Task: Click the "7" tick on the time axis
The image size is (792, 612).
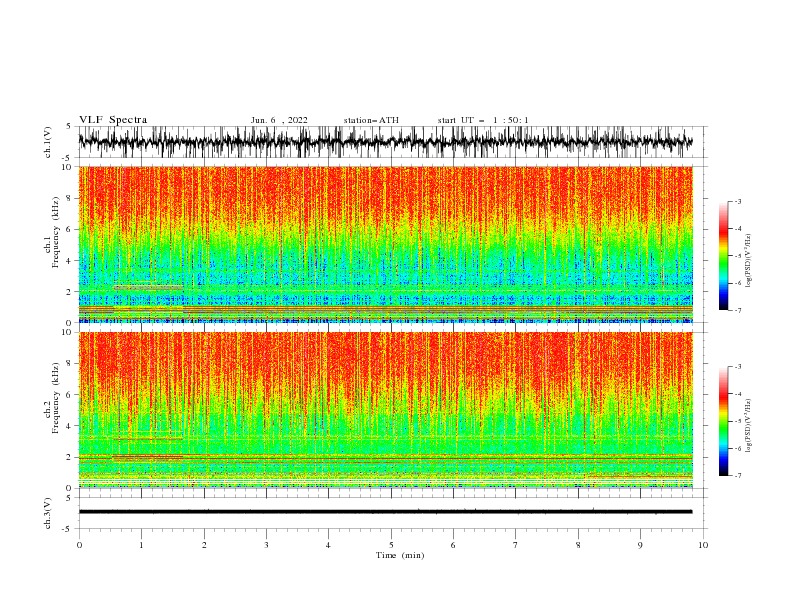Action: [x=516, y=545]
